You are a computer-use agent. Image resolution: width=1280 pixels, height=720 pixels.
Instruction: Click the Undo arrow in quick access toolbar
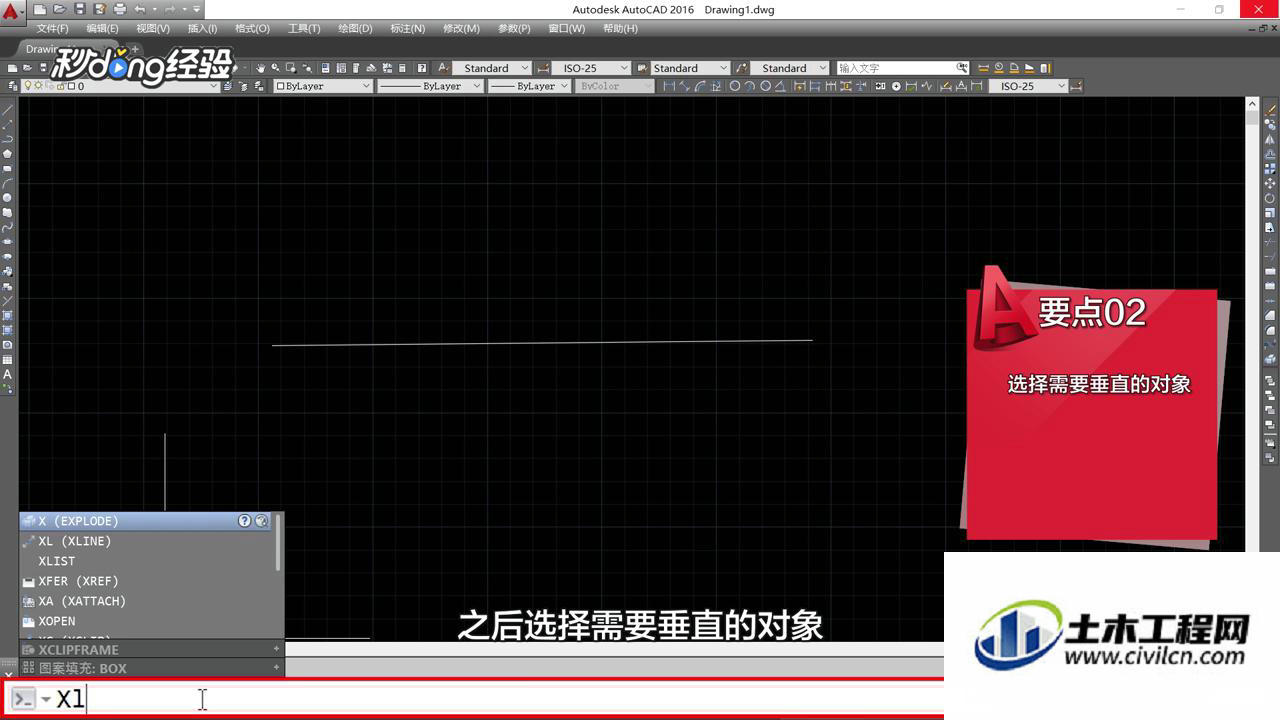[140, 9]
